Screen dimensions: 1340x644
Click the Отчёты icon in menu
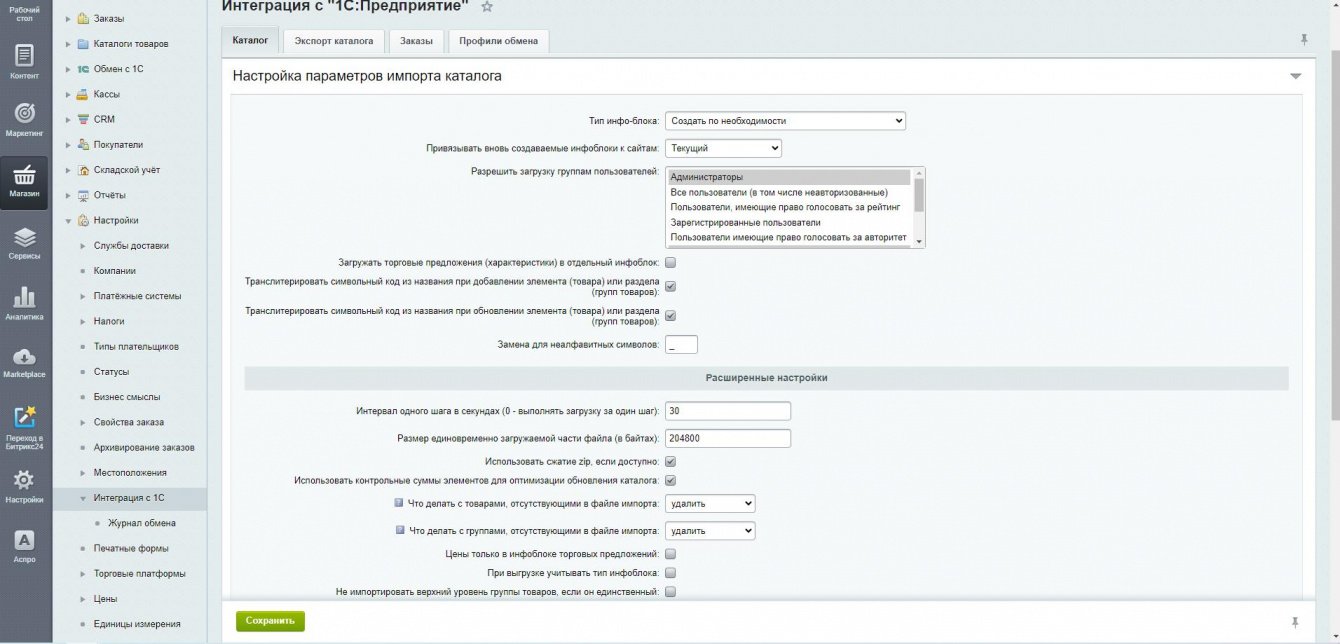[83, 195]
